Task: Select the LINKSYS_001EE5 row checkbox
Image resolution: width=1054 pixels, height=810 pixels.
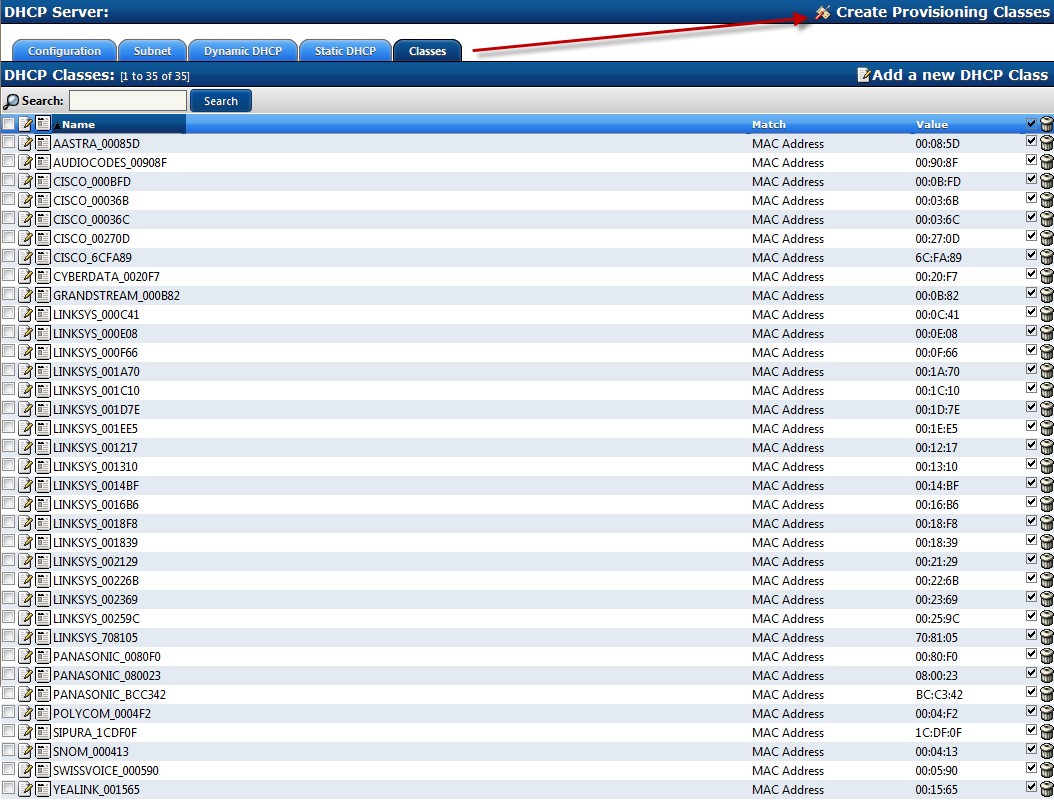Action: click(x=9, y=427)
